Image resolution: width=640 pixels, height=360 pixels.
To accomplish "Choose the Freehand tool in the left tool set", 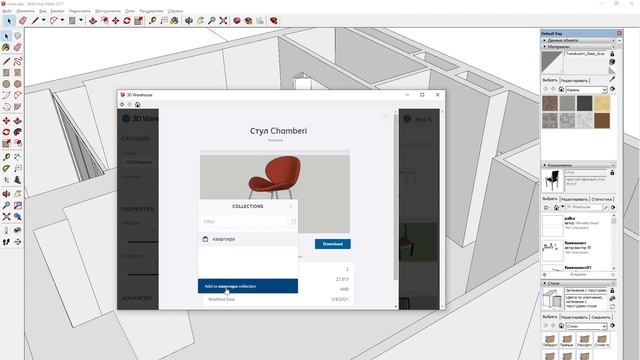I will tap(18, 62).
